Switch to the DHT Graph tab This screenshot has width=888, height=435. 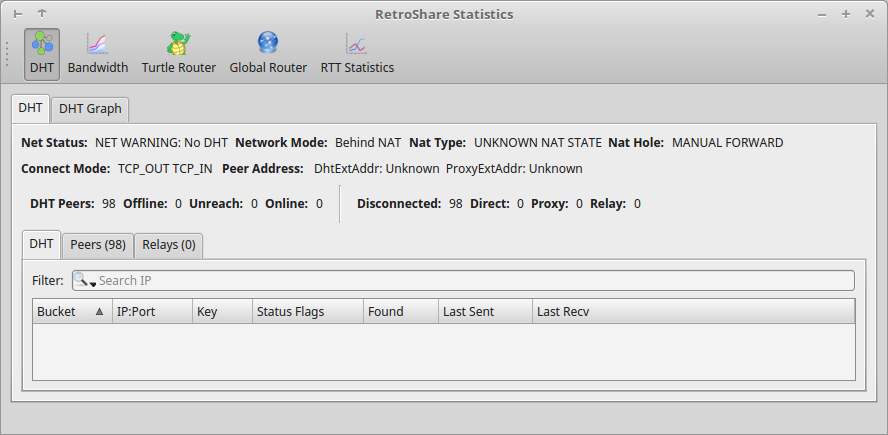90,109
